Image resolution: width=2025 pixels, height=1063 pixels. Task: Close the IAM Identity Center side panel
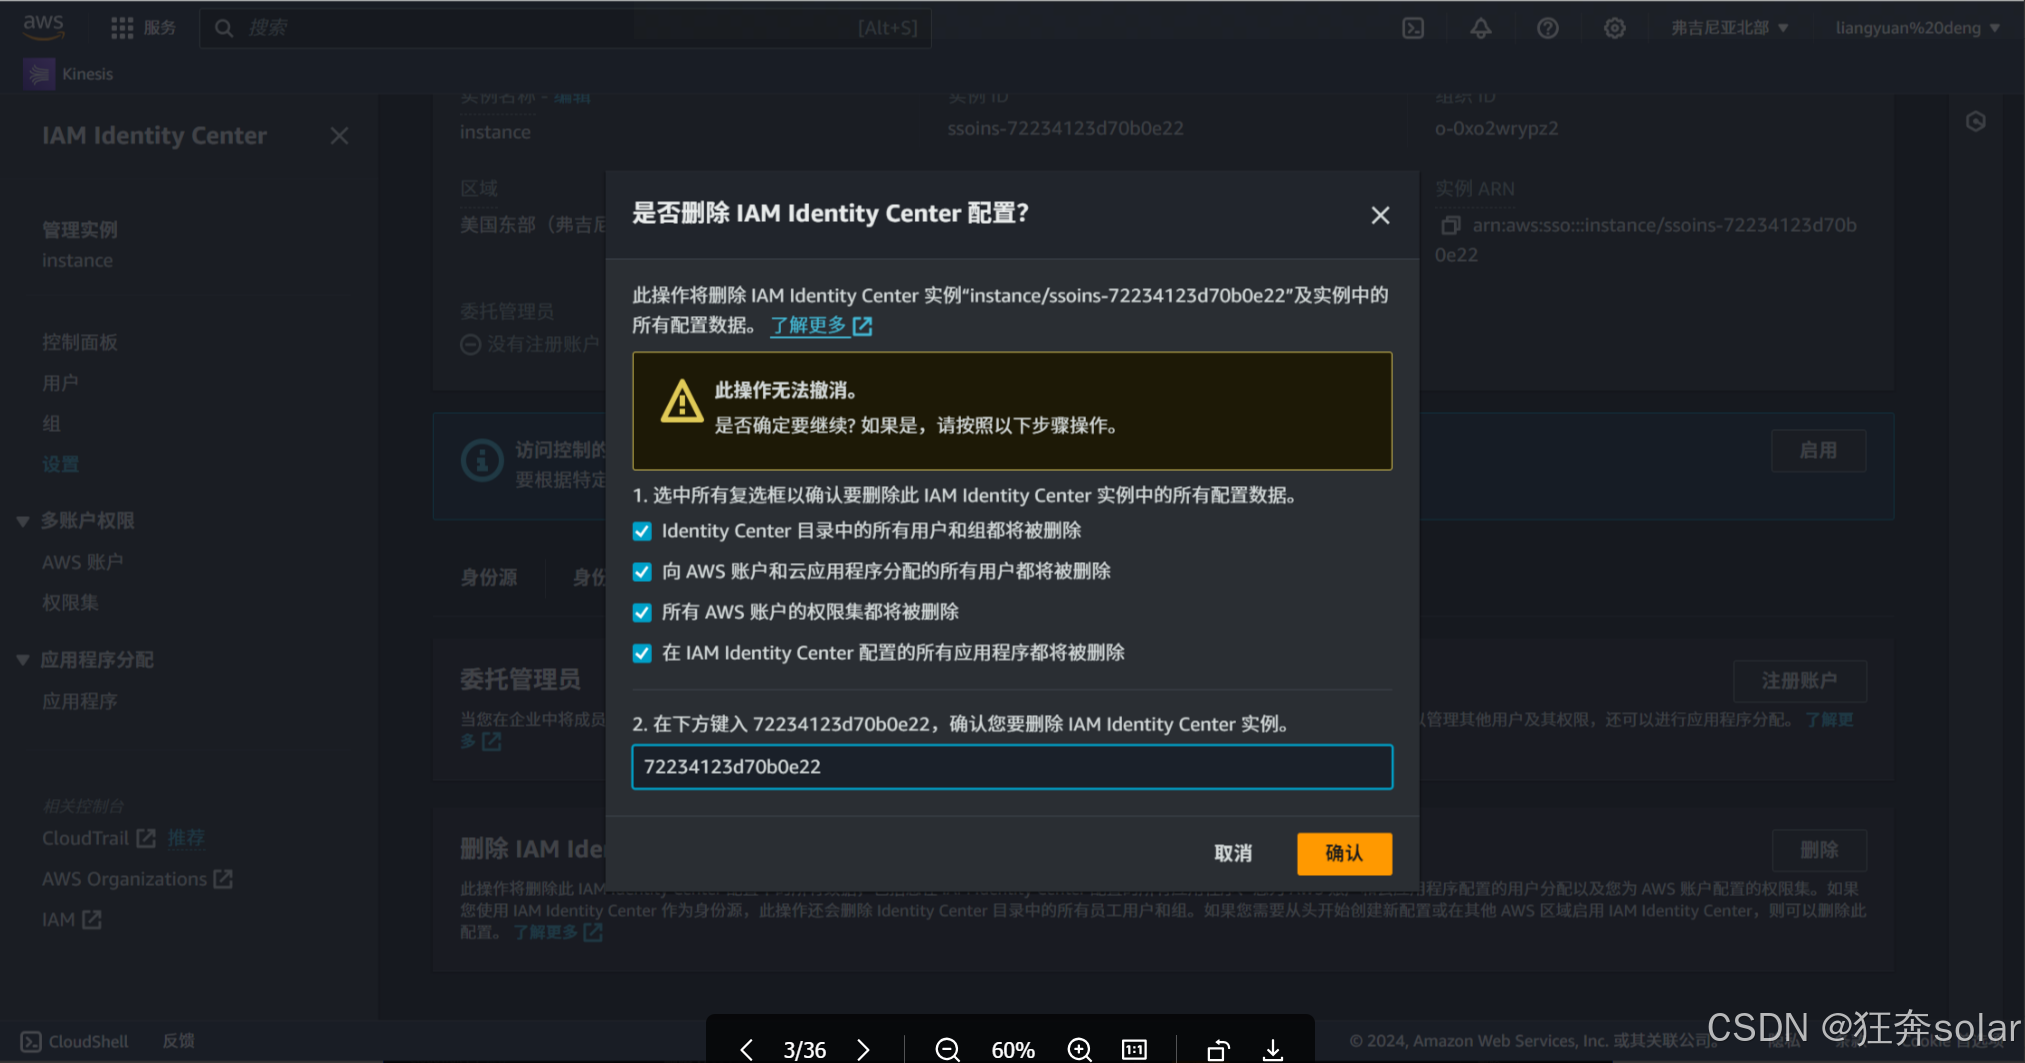point(340,135)
